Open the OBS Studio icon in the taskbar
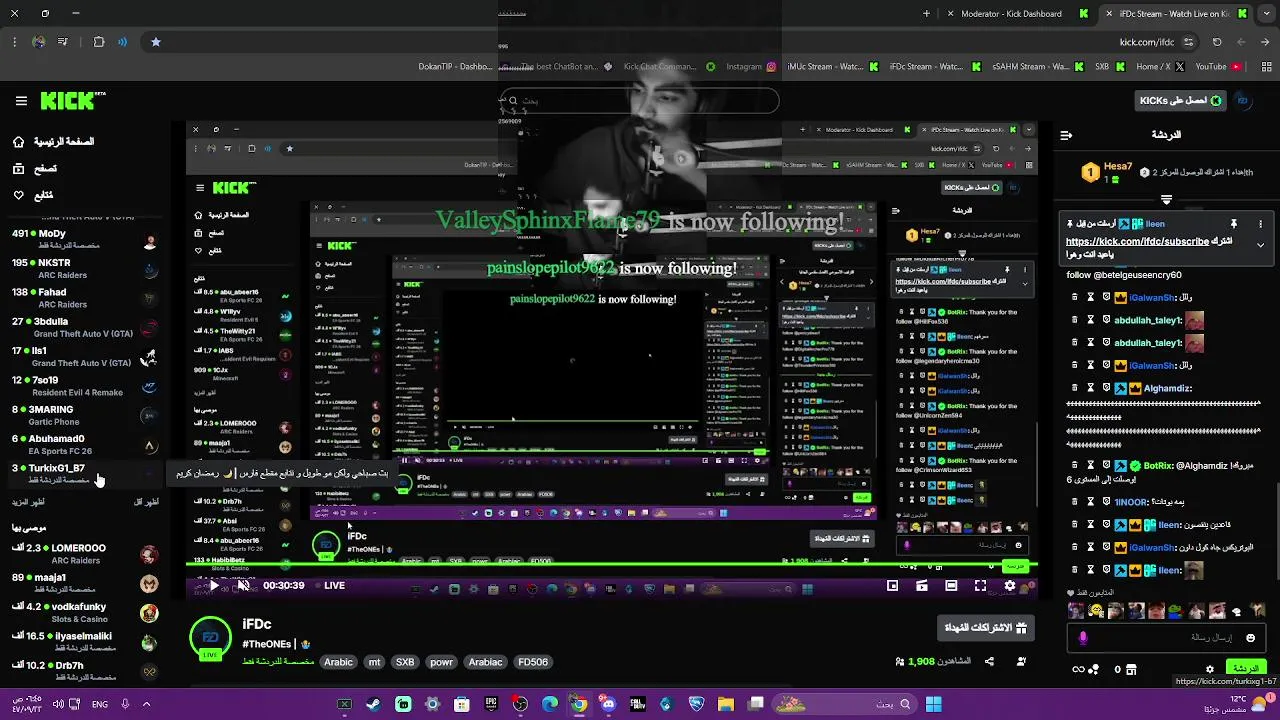The width and height of the screenshot is (1280, 720). (x=520, y=704)
